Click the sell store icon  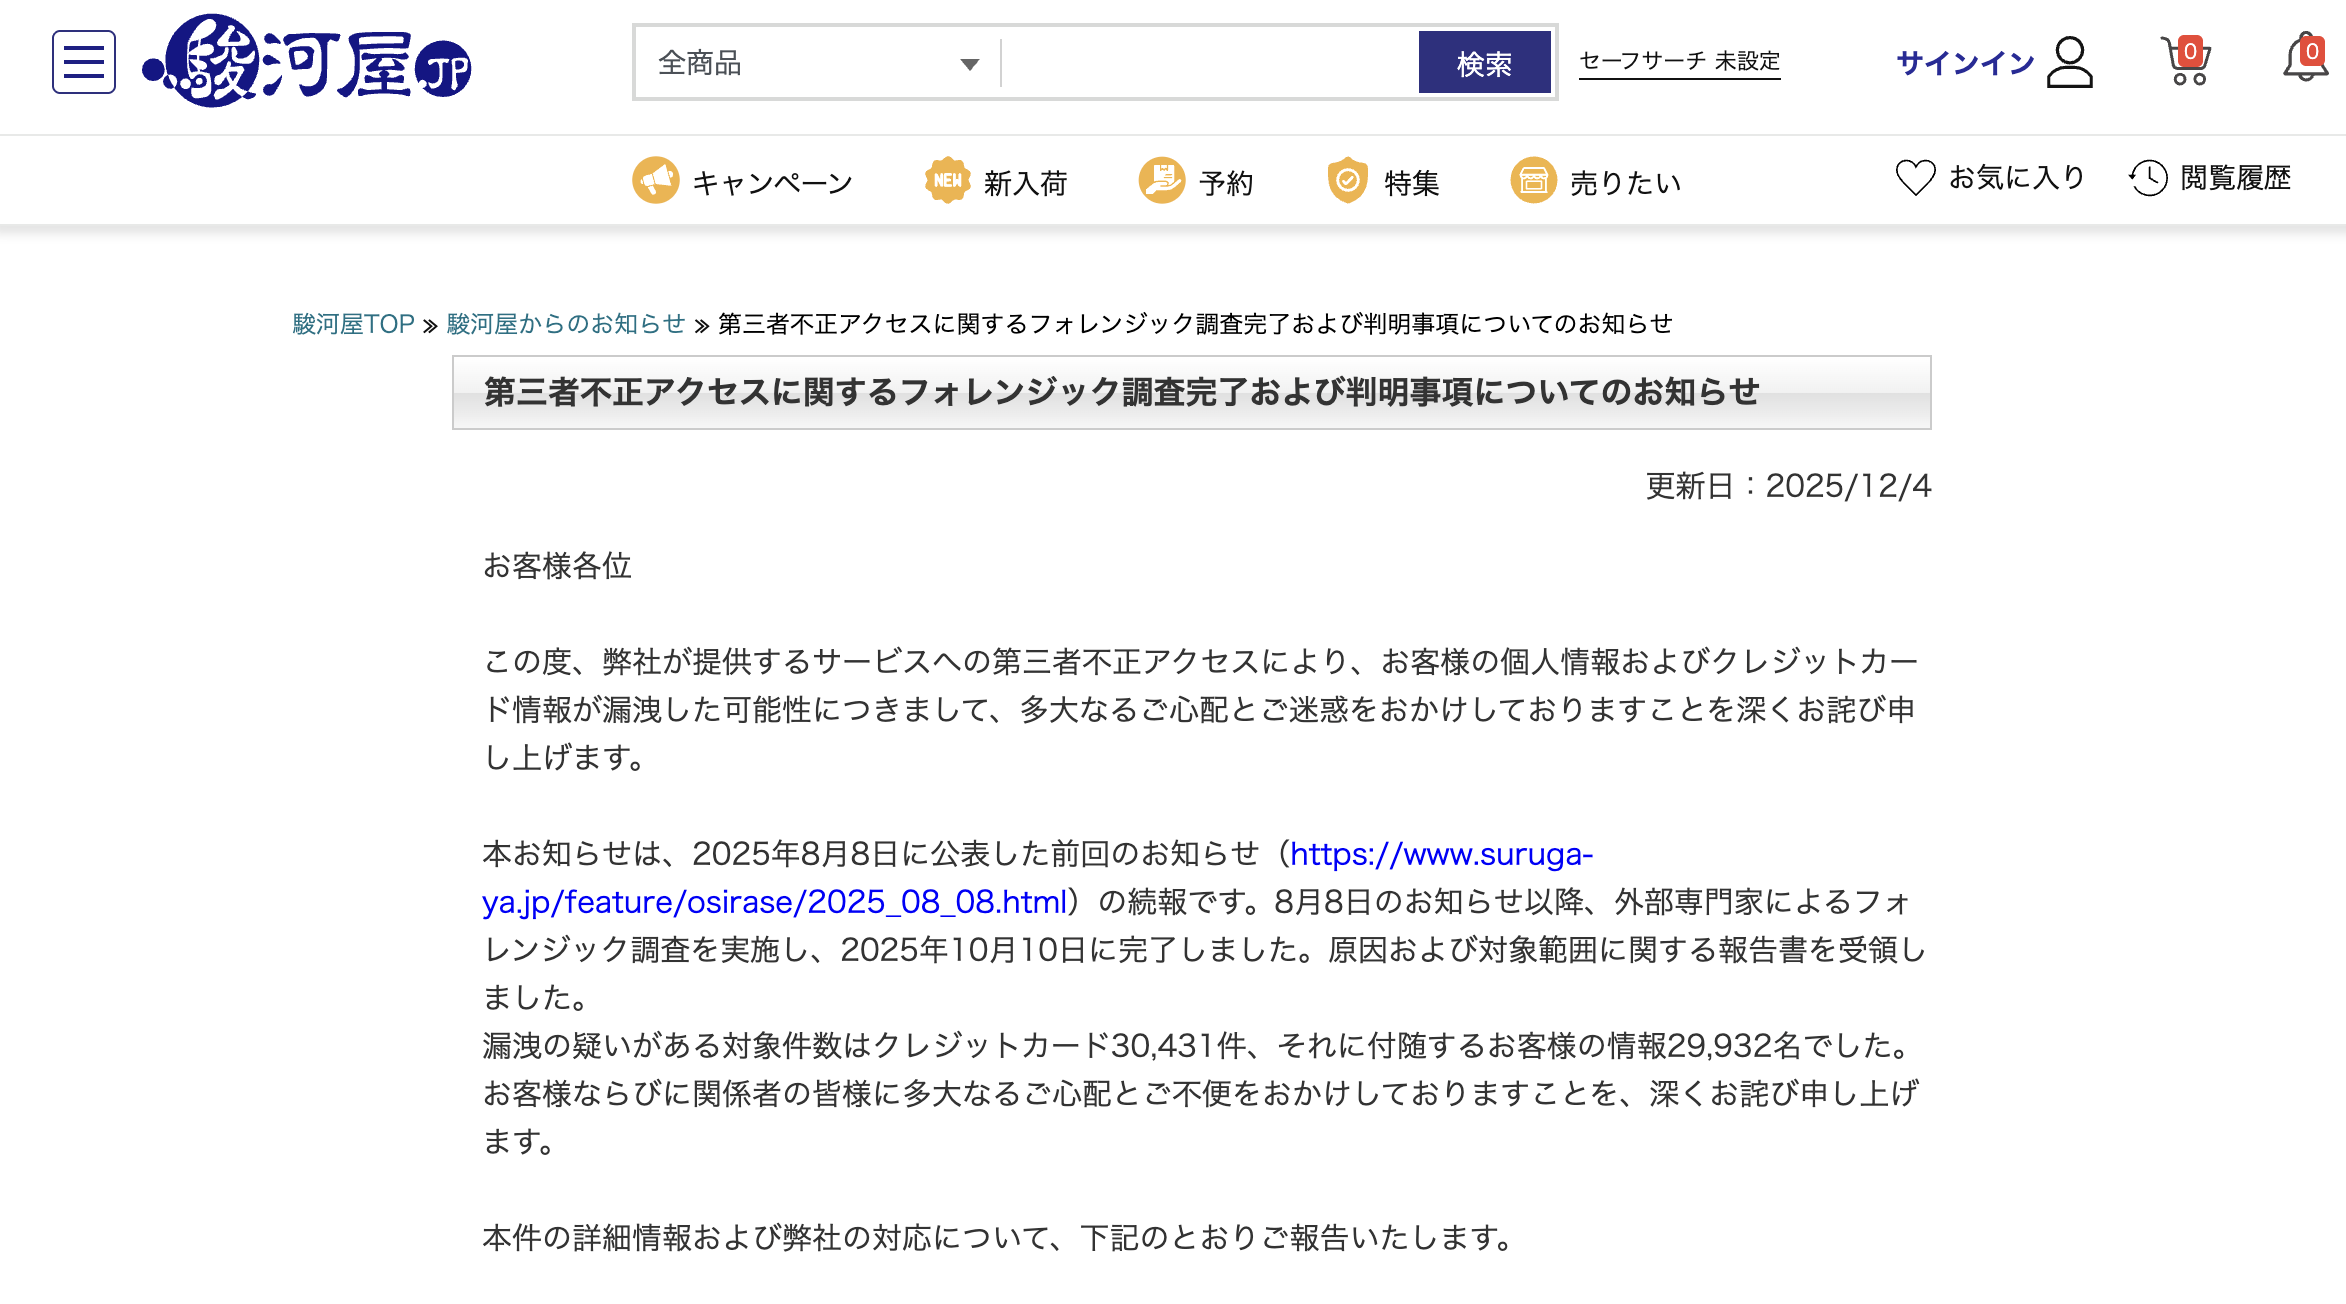(1533, 181)
